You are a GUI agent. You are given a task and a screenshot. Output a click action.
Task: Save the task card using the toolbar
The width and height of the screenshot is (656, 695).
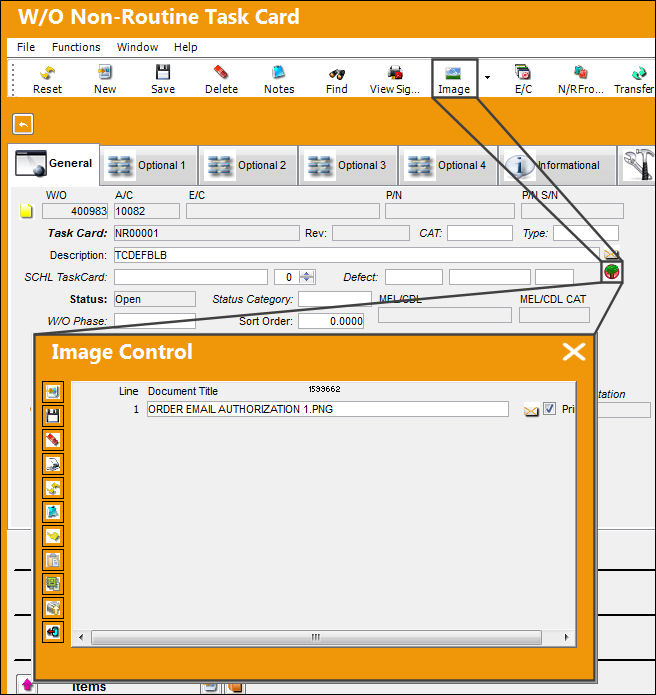coord(163,80)
